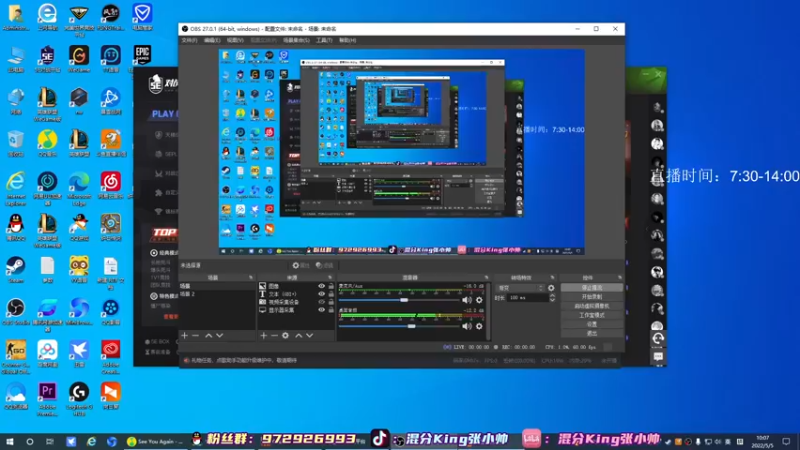Image resolution: width=800 pixels, height=450 pixels.
Task: Click the 停止推流 button
Action: click(x=591, y=288)
